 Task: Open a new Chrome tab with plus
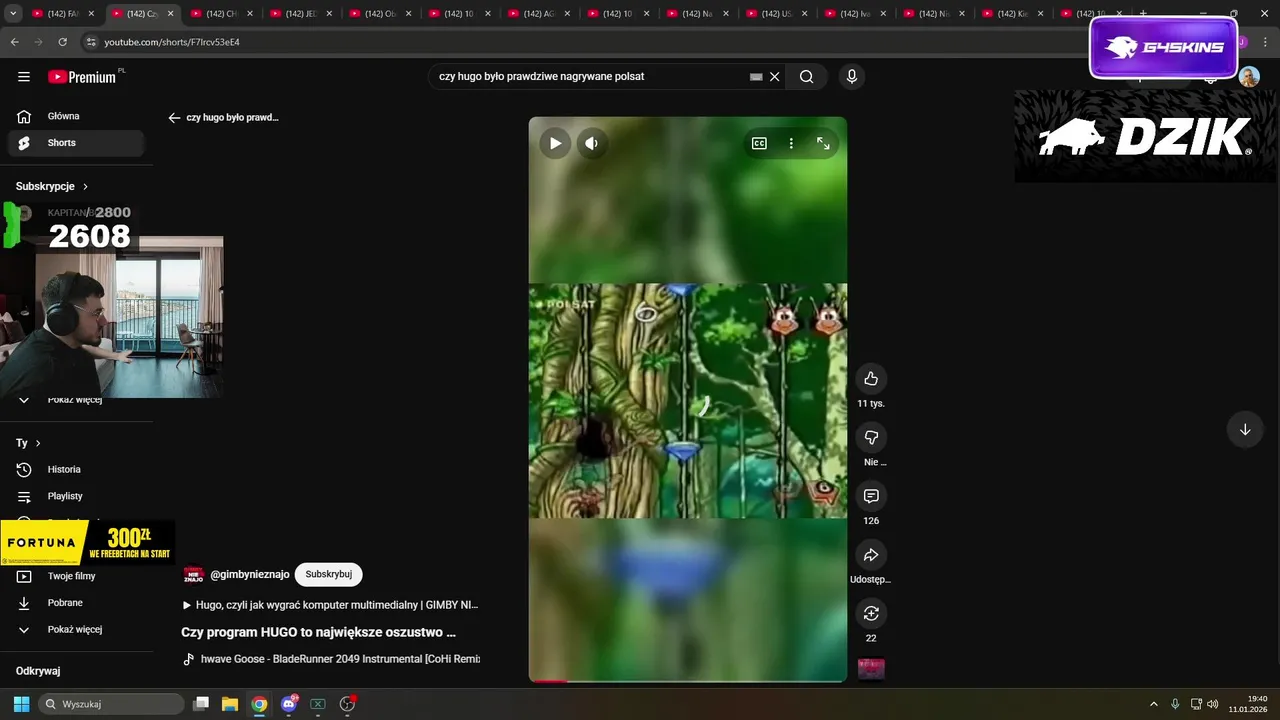(x=1143, y=13)
